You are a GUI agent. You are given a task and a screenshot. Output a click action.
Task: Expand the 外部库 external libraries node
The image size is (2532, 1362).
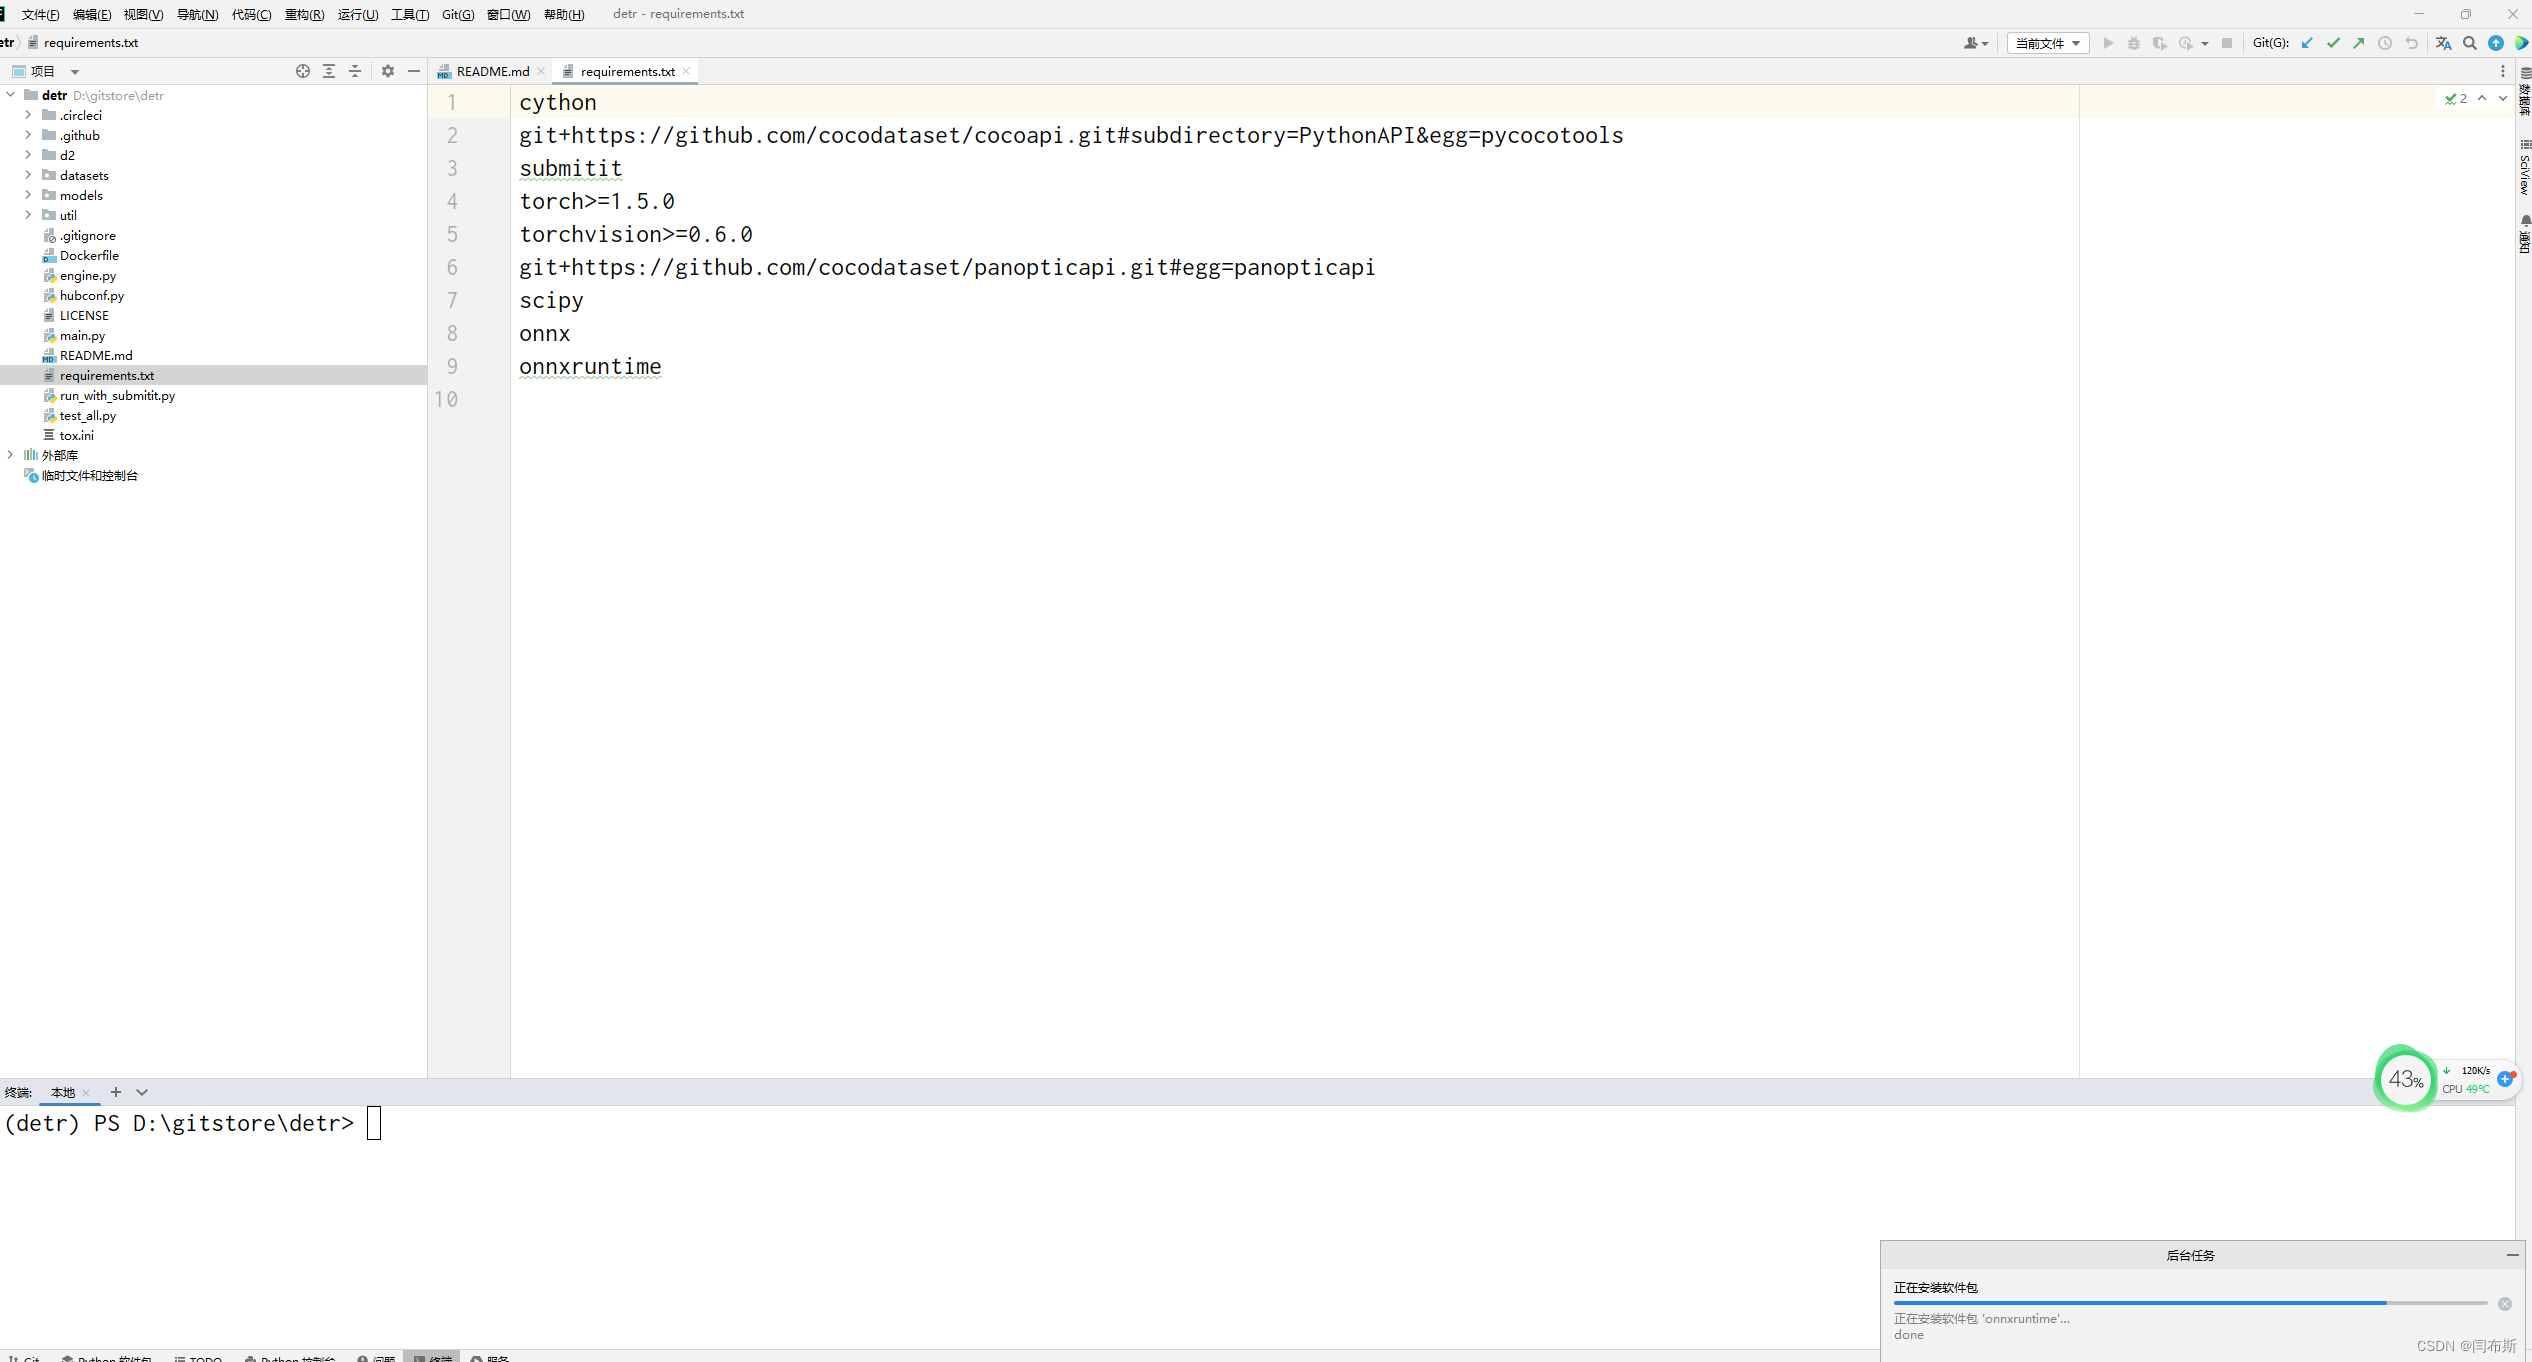click(10, 455)
